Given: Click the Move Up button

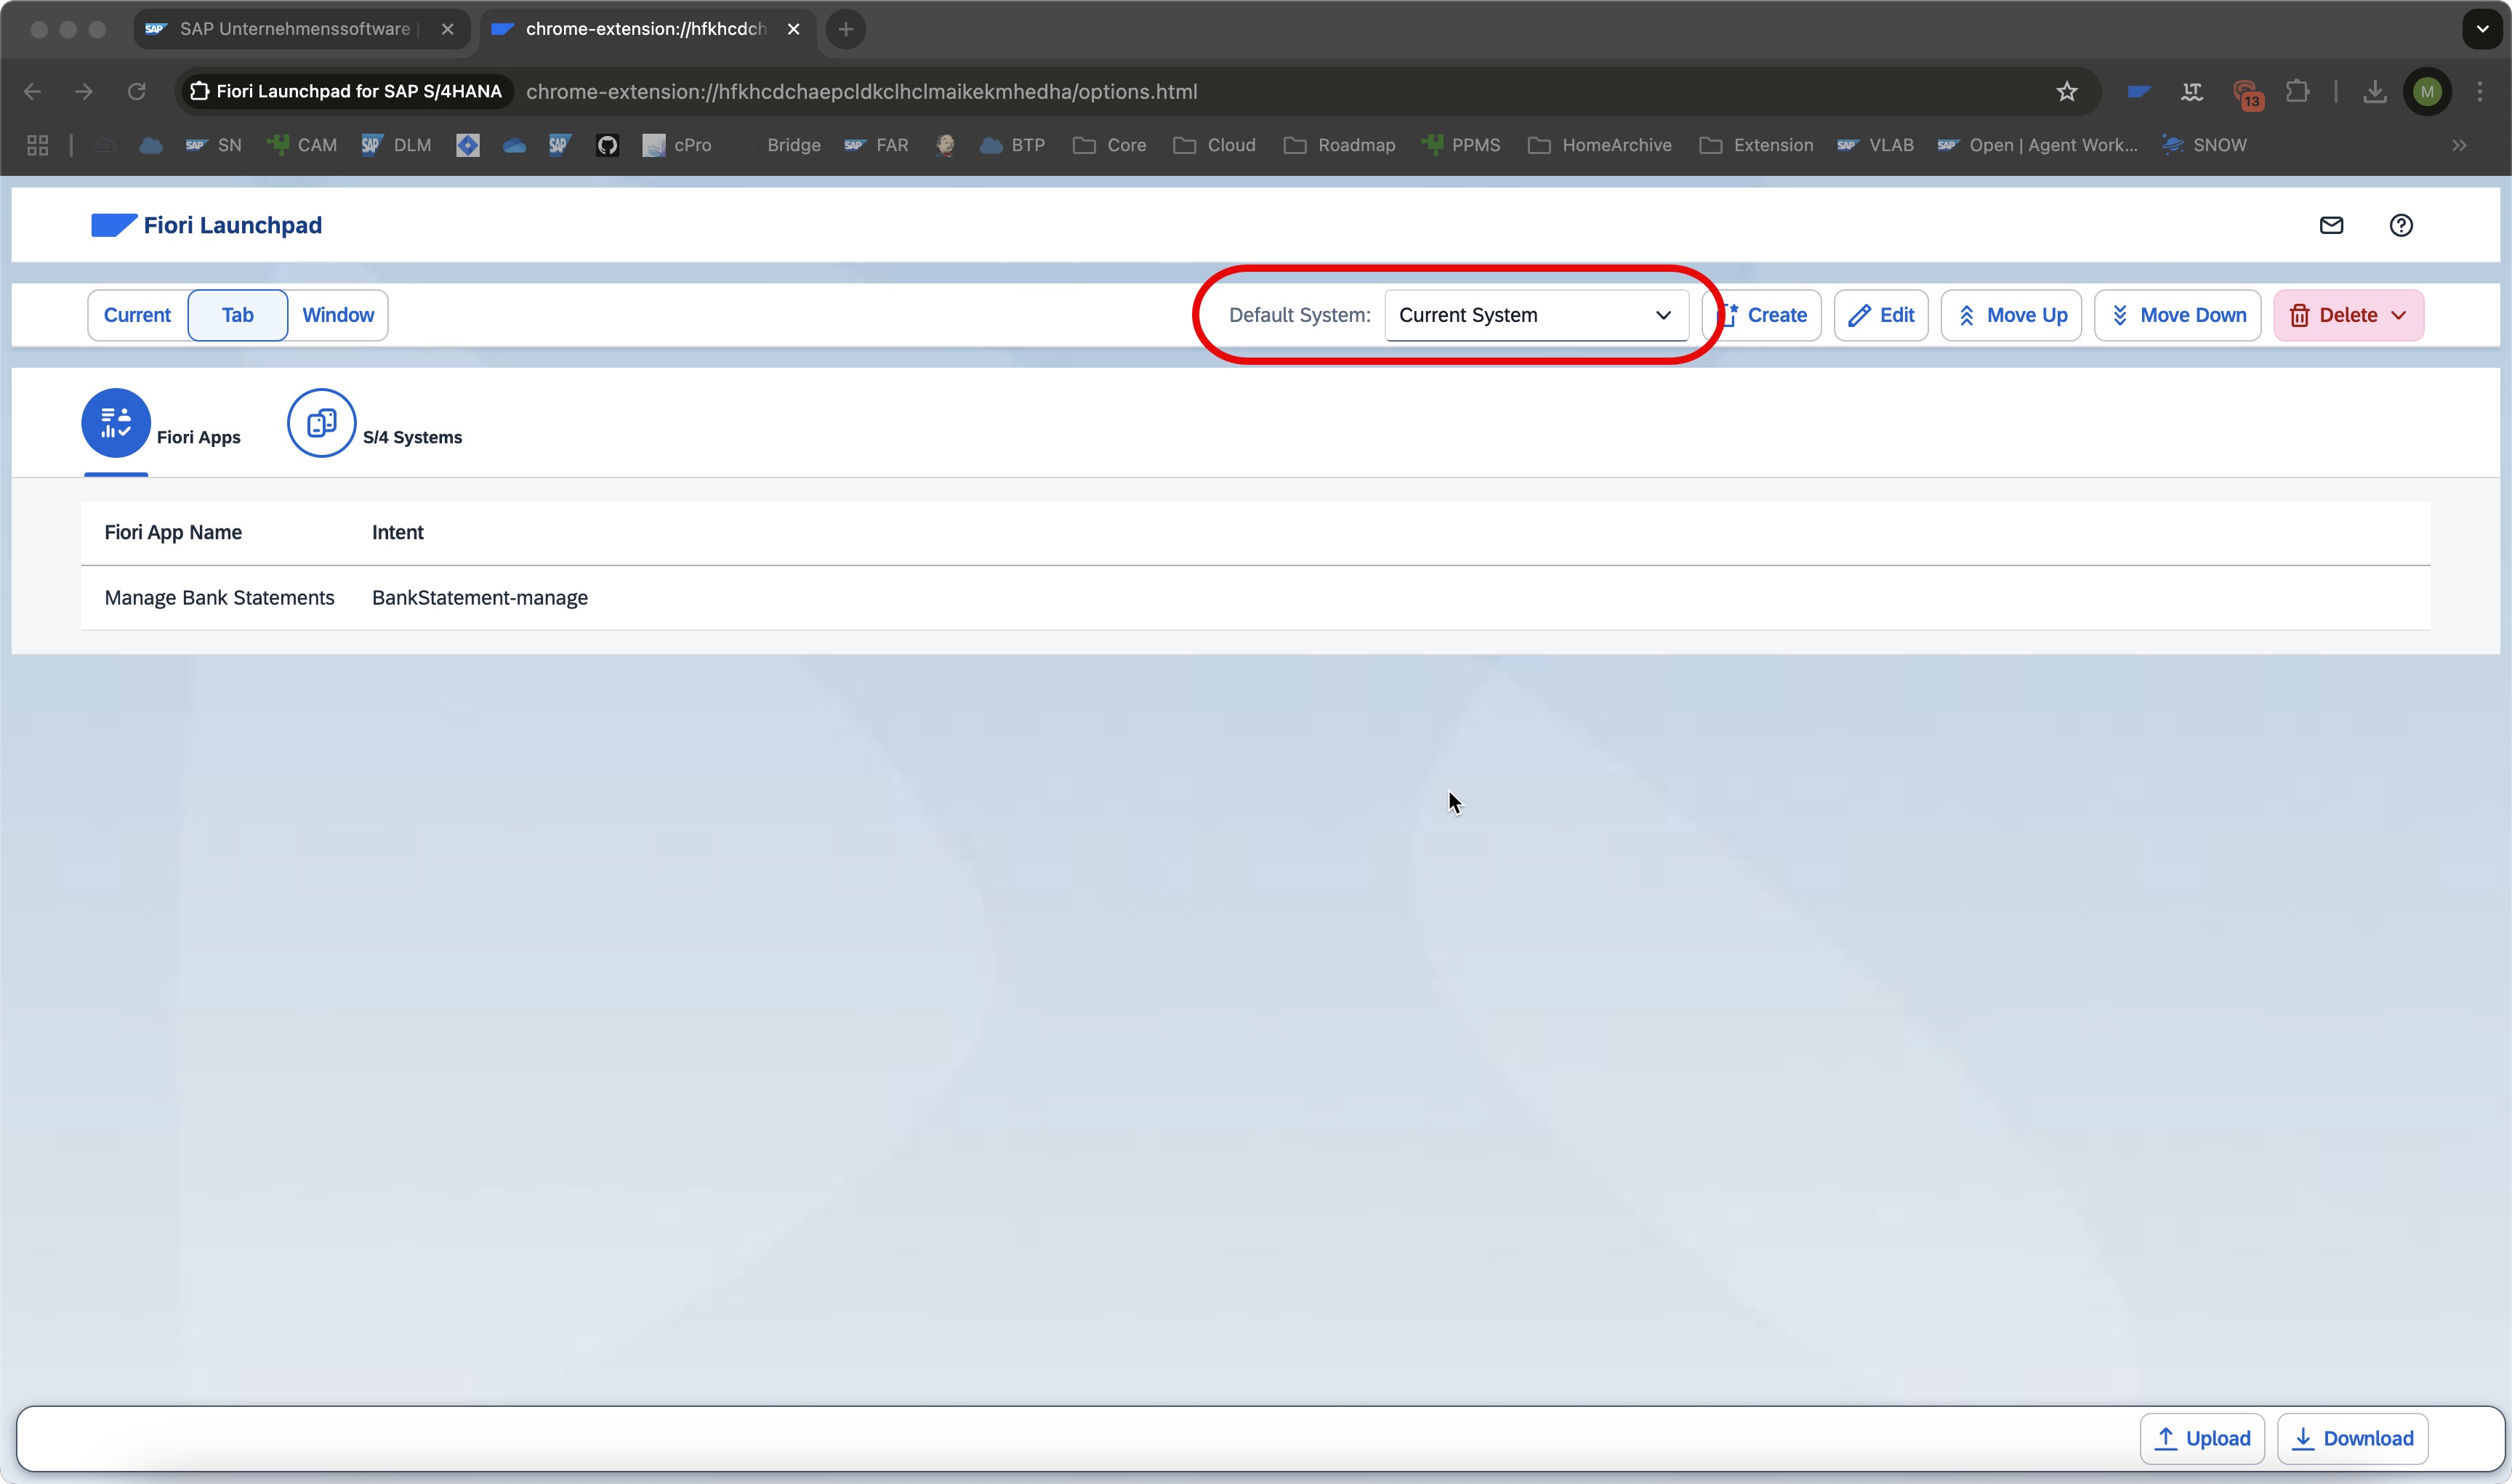Looking at the screenshot, I should point(2012,315).
